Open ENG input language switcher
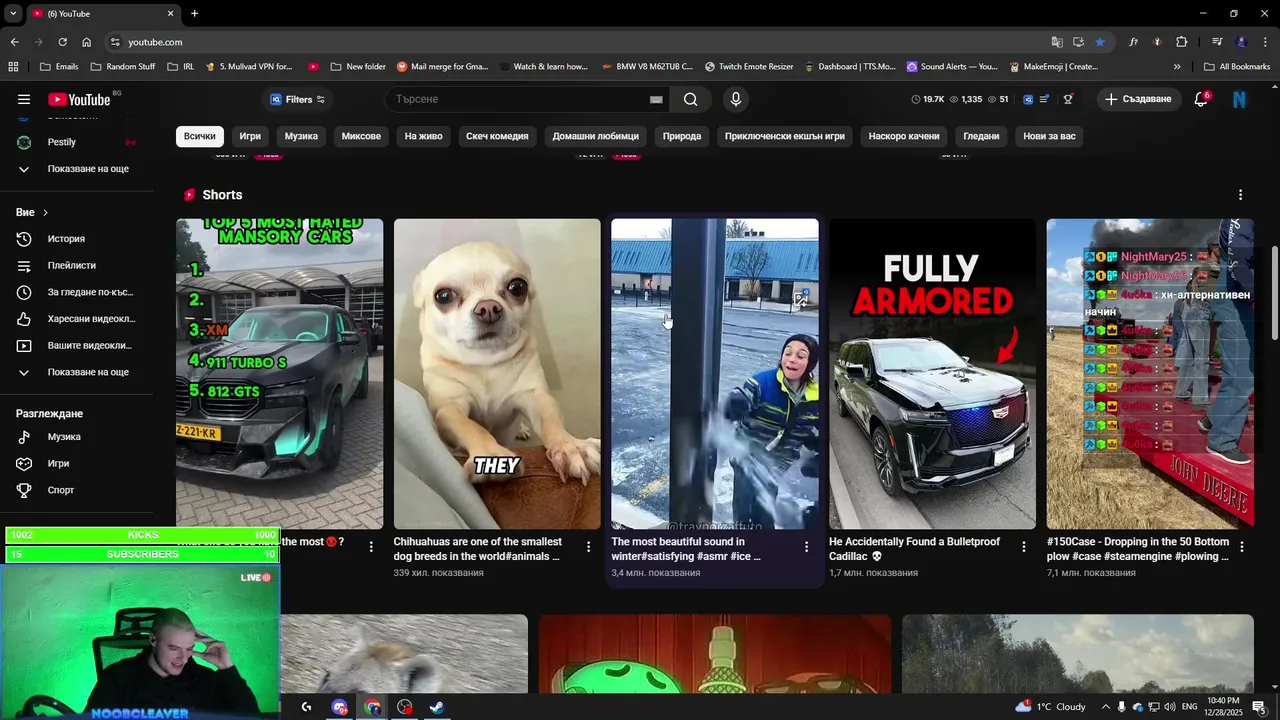The height and width of the screenshot is (720, 1280). point(1190,707)
